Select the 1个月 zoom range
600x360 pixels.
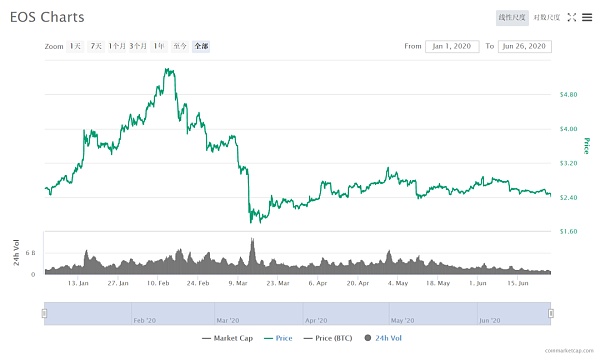point(117,46)
